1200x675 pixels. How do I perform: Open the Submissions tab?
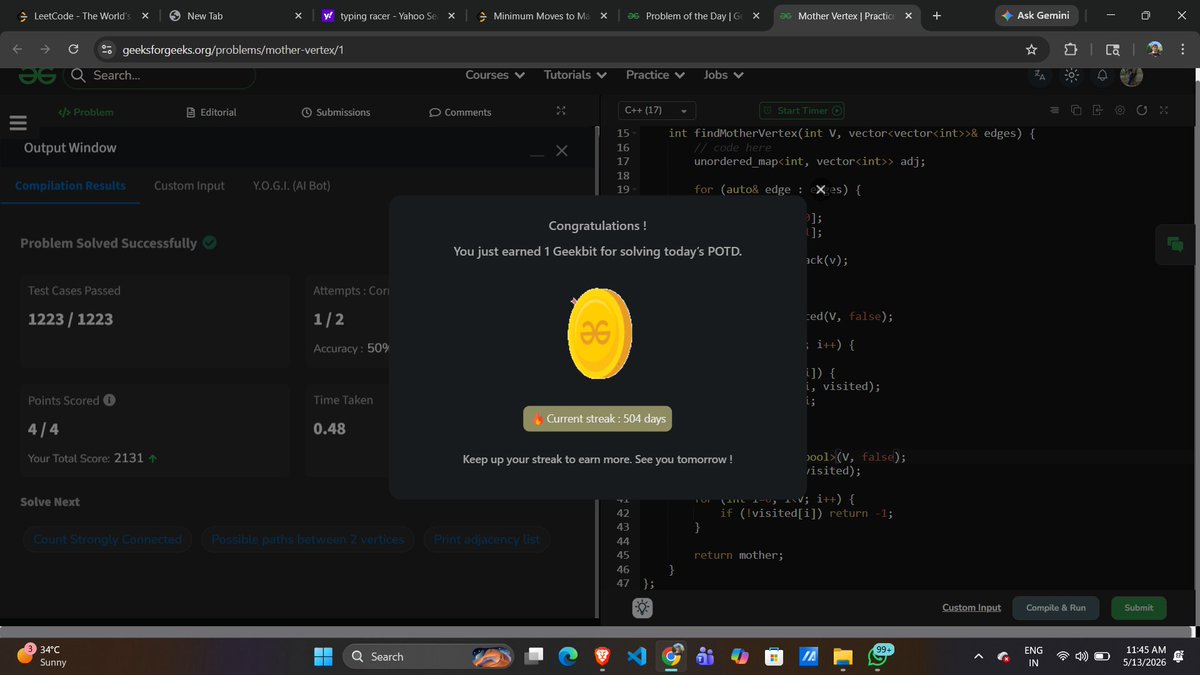tap(336, 112)
